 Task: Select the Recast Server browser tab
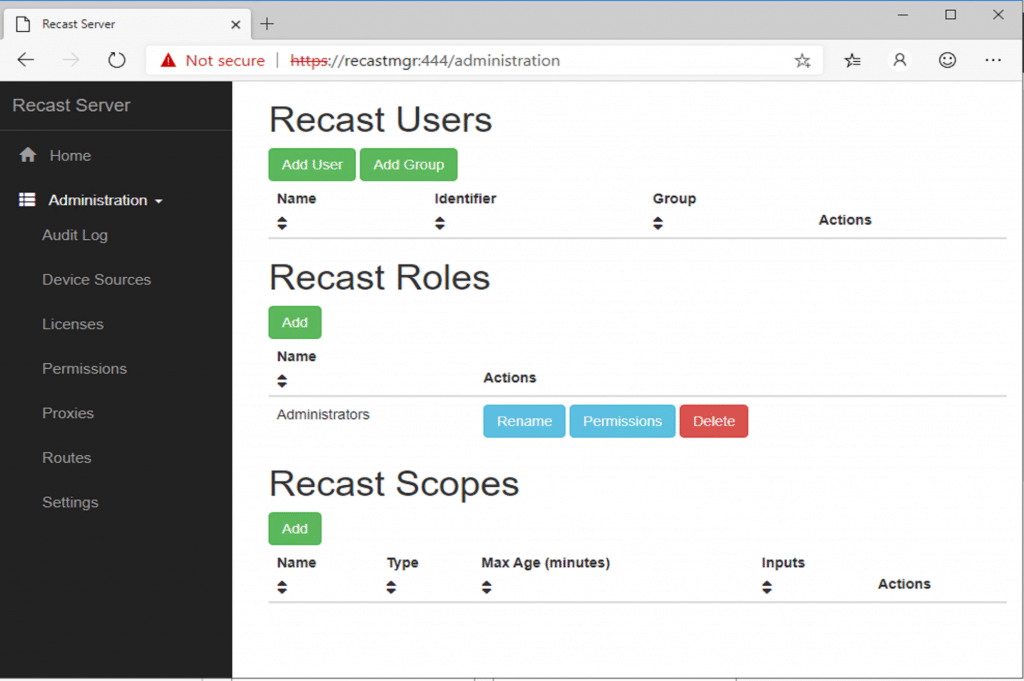[127, 24]
